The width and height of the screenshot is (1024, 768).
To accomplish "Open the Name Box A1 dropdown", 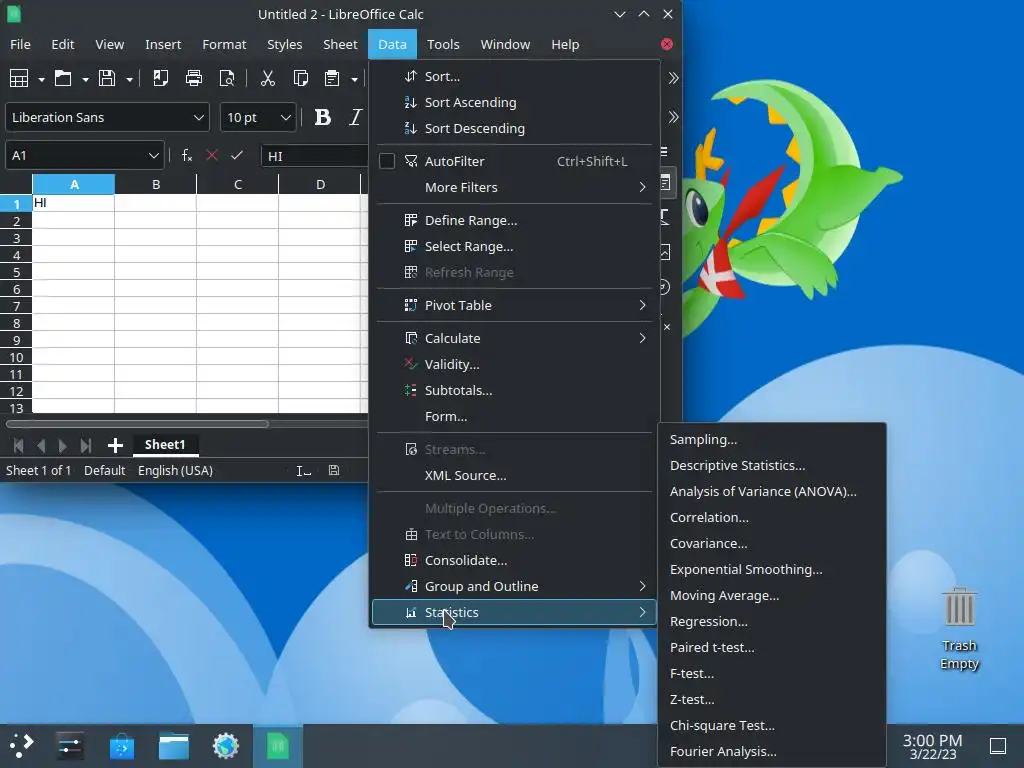I will point(153,155).
